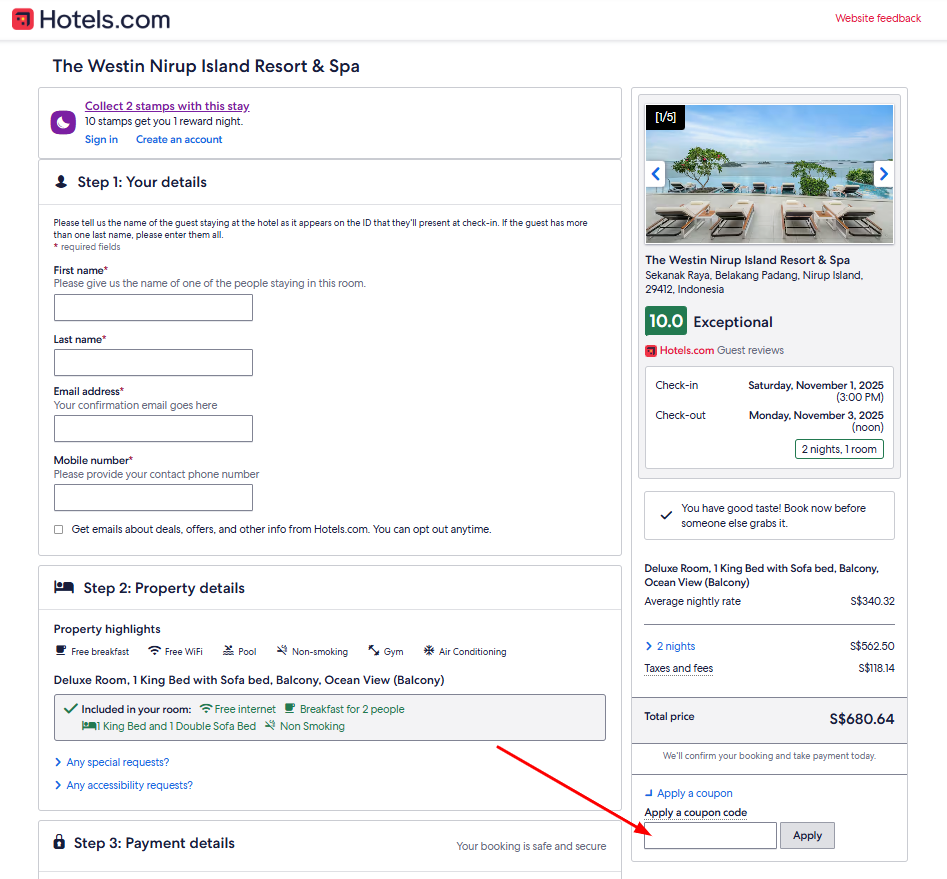Viewport: 947px width, 879px height.
Task: Go to the previous hotel photo
Action: coord(655,173)
